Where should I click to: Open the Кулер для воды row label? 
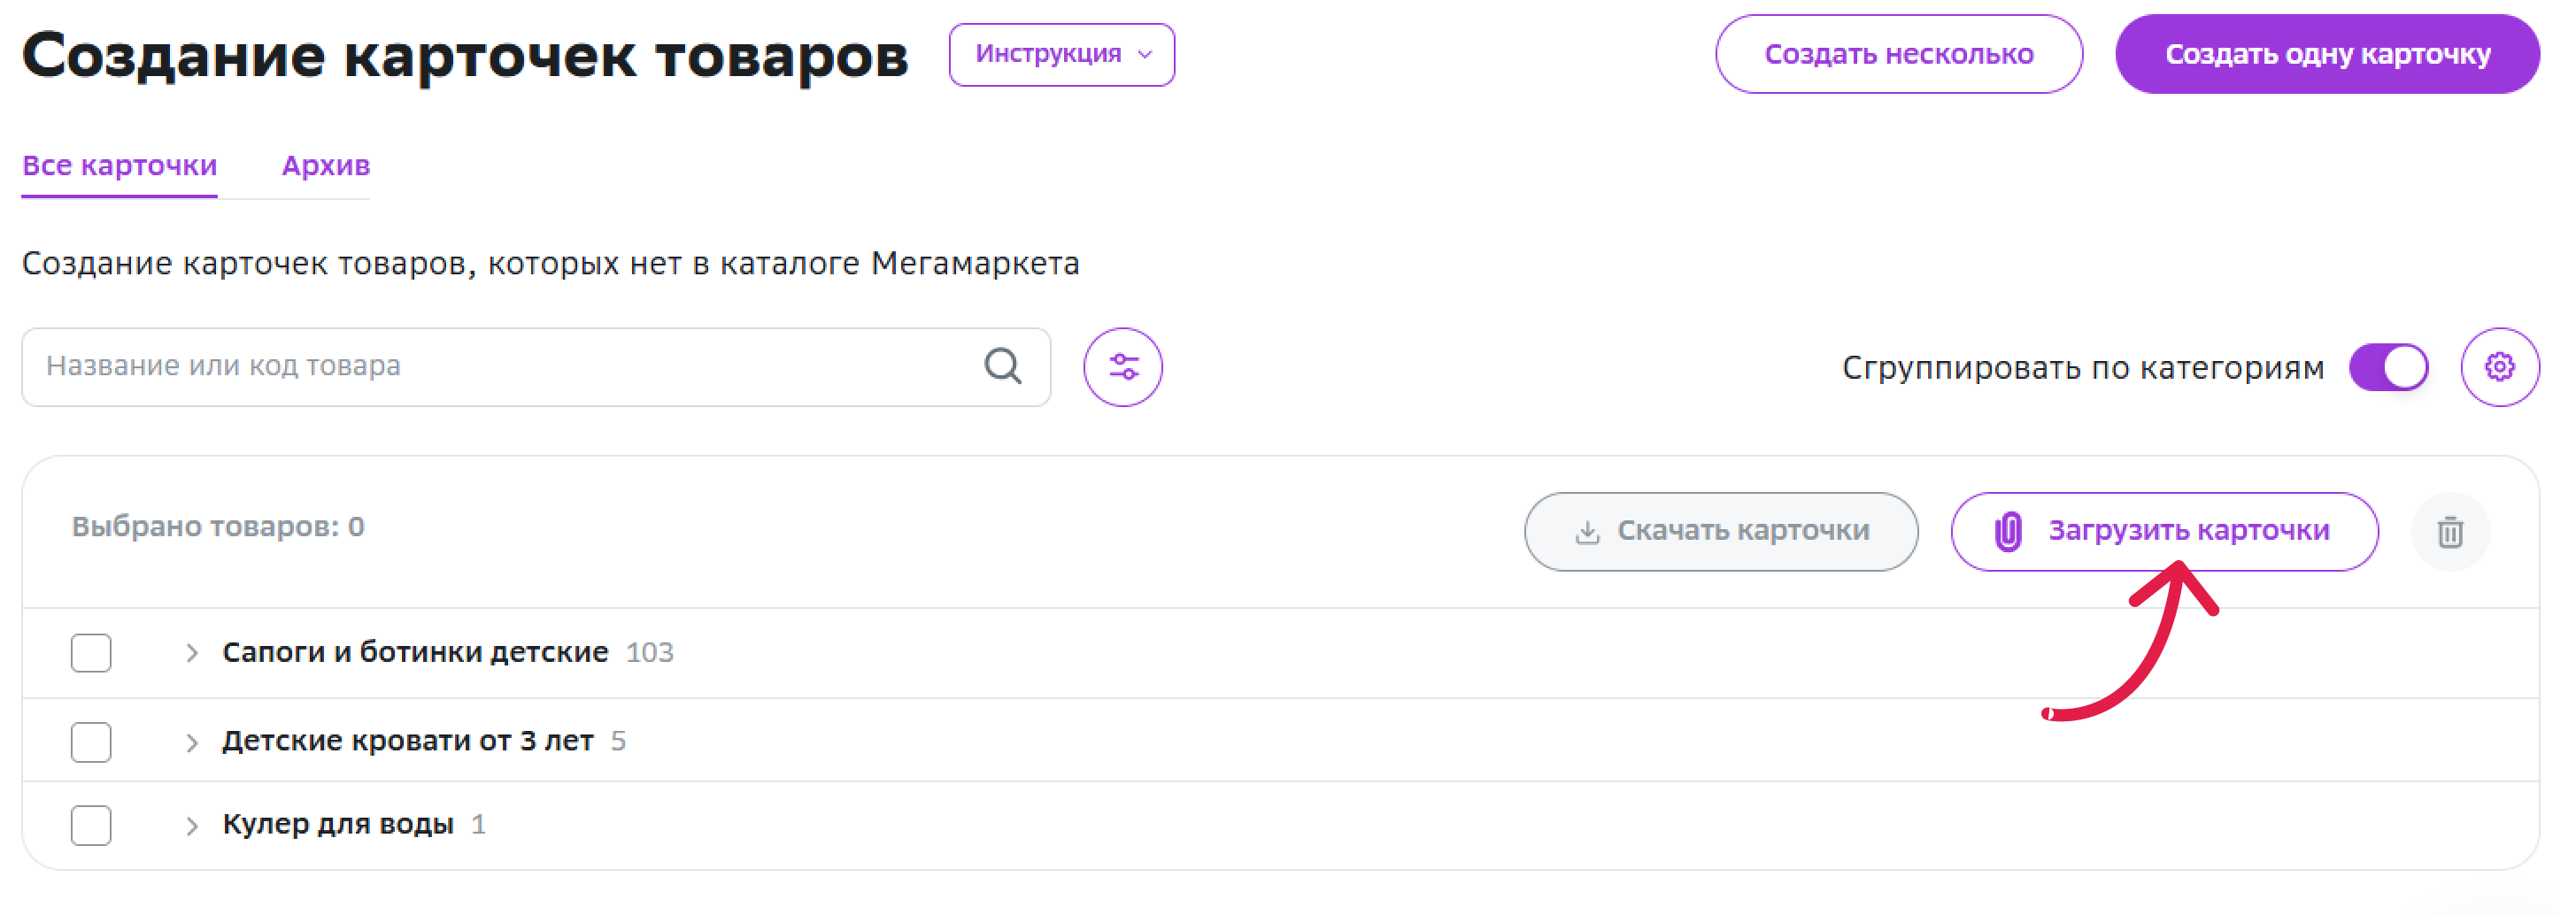338,824
